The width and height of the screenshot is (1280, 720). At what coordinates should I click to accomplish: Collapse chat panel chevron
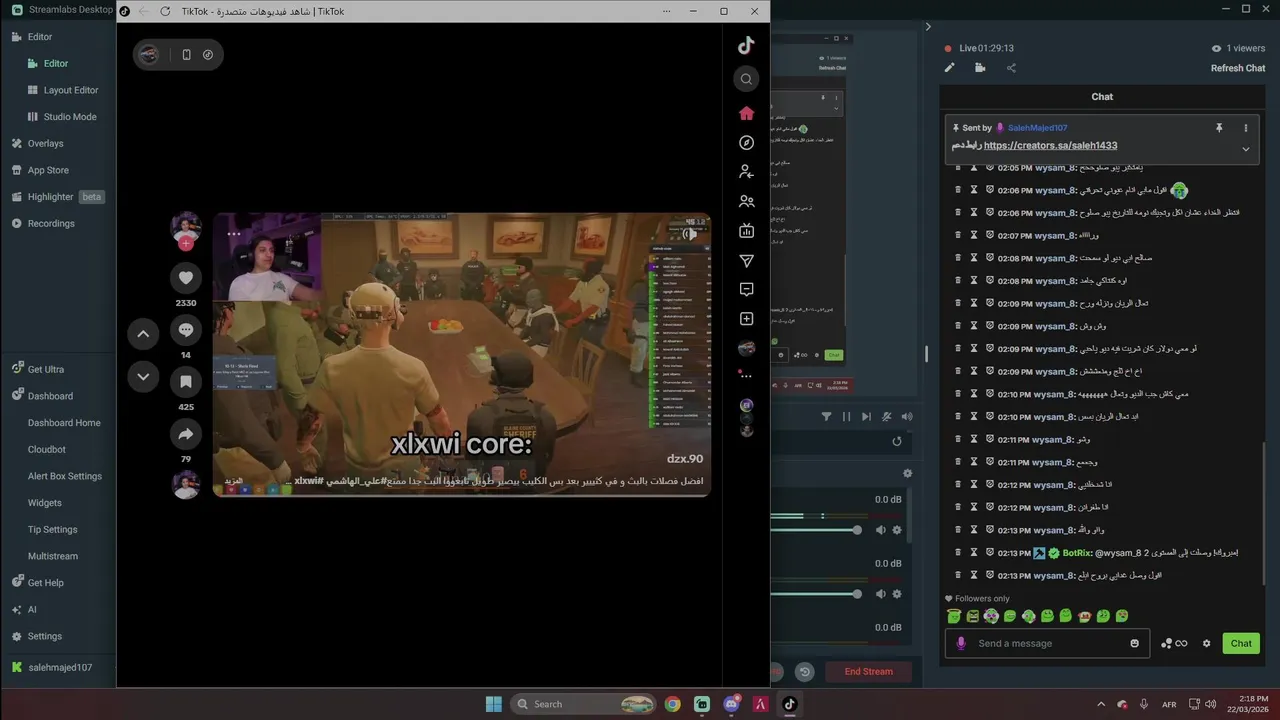coord(928,27)
